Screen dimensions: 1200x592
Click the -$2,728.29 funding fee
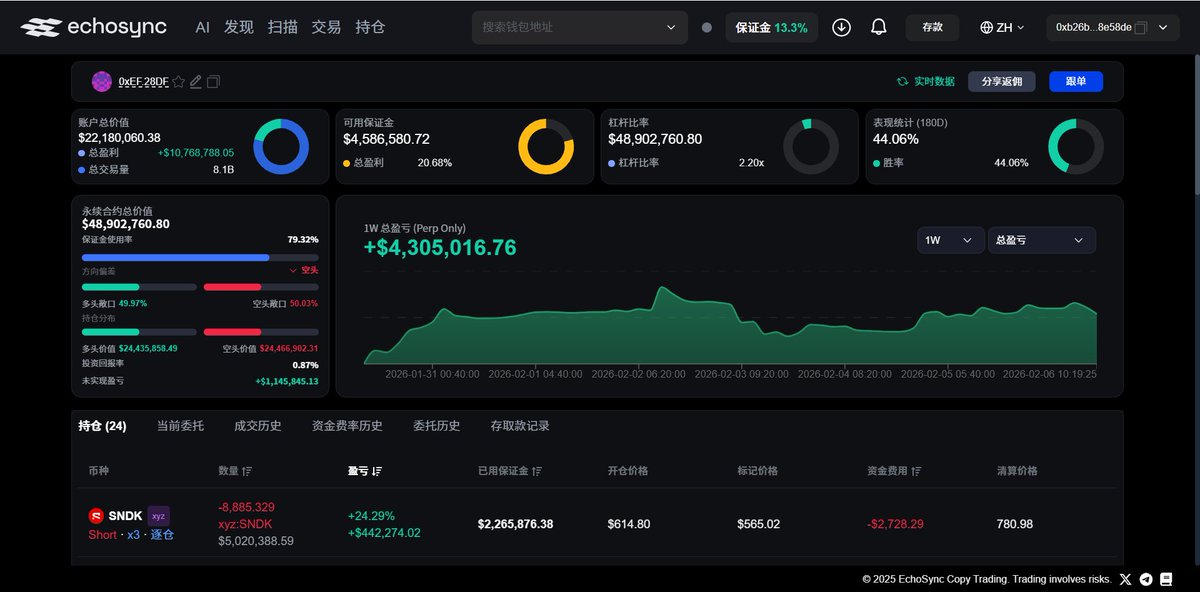click(895, 524)
